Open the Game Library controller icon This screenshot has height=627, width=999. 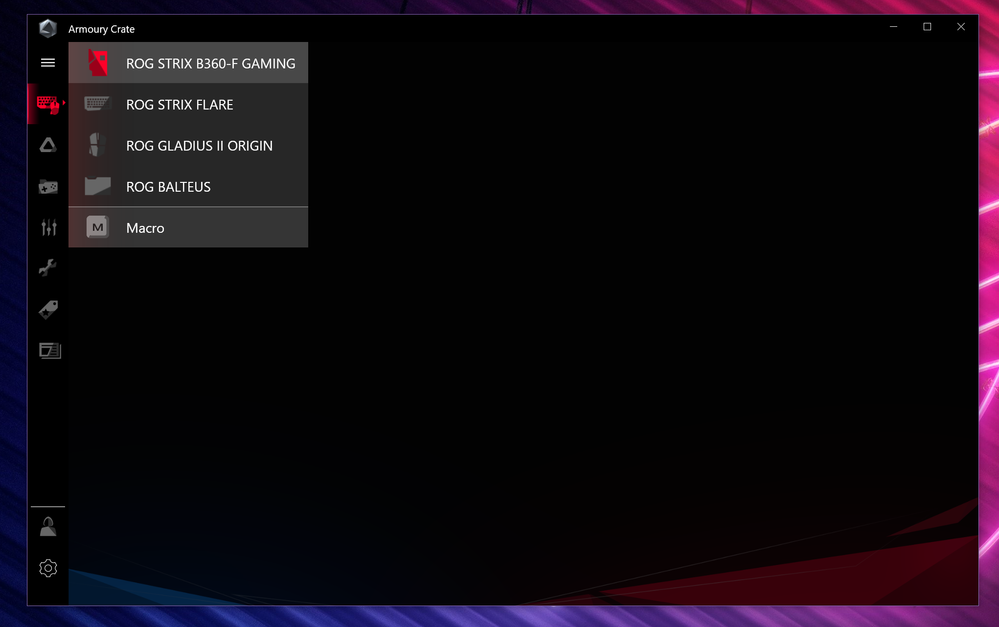point(48,187)
